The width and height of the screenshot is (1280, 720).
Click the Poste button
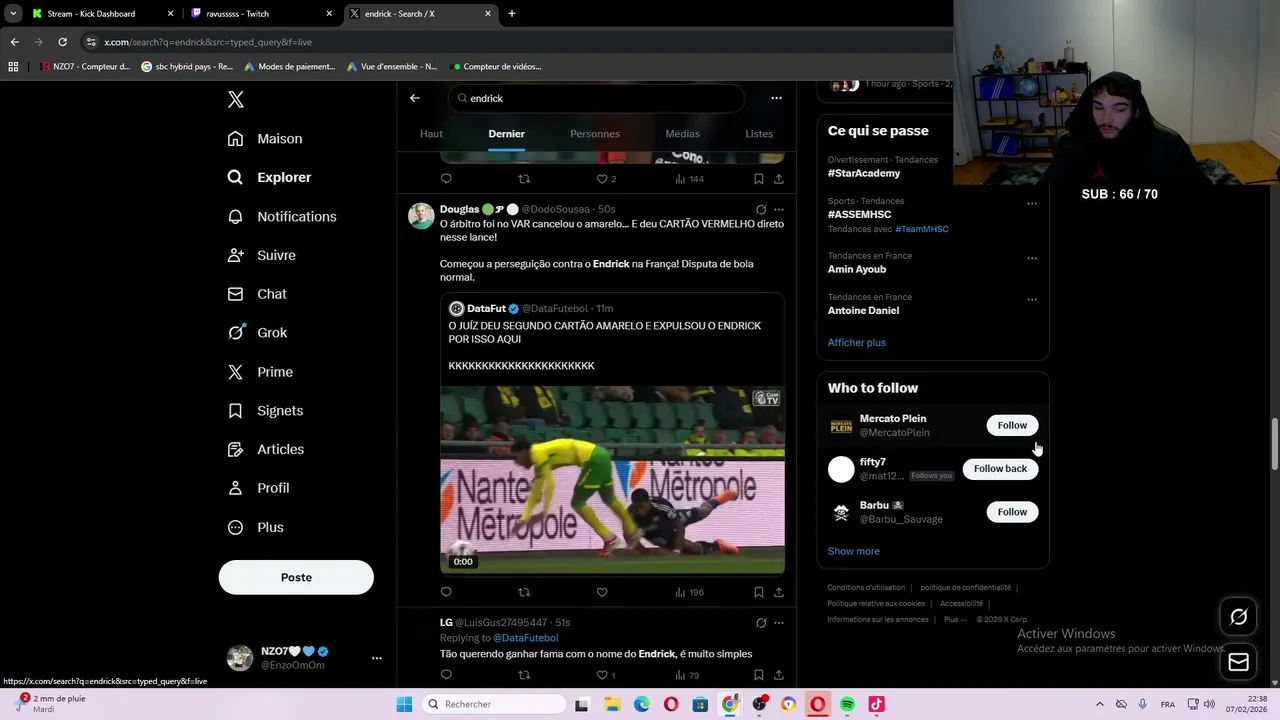296,577
